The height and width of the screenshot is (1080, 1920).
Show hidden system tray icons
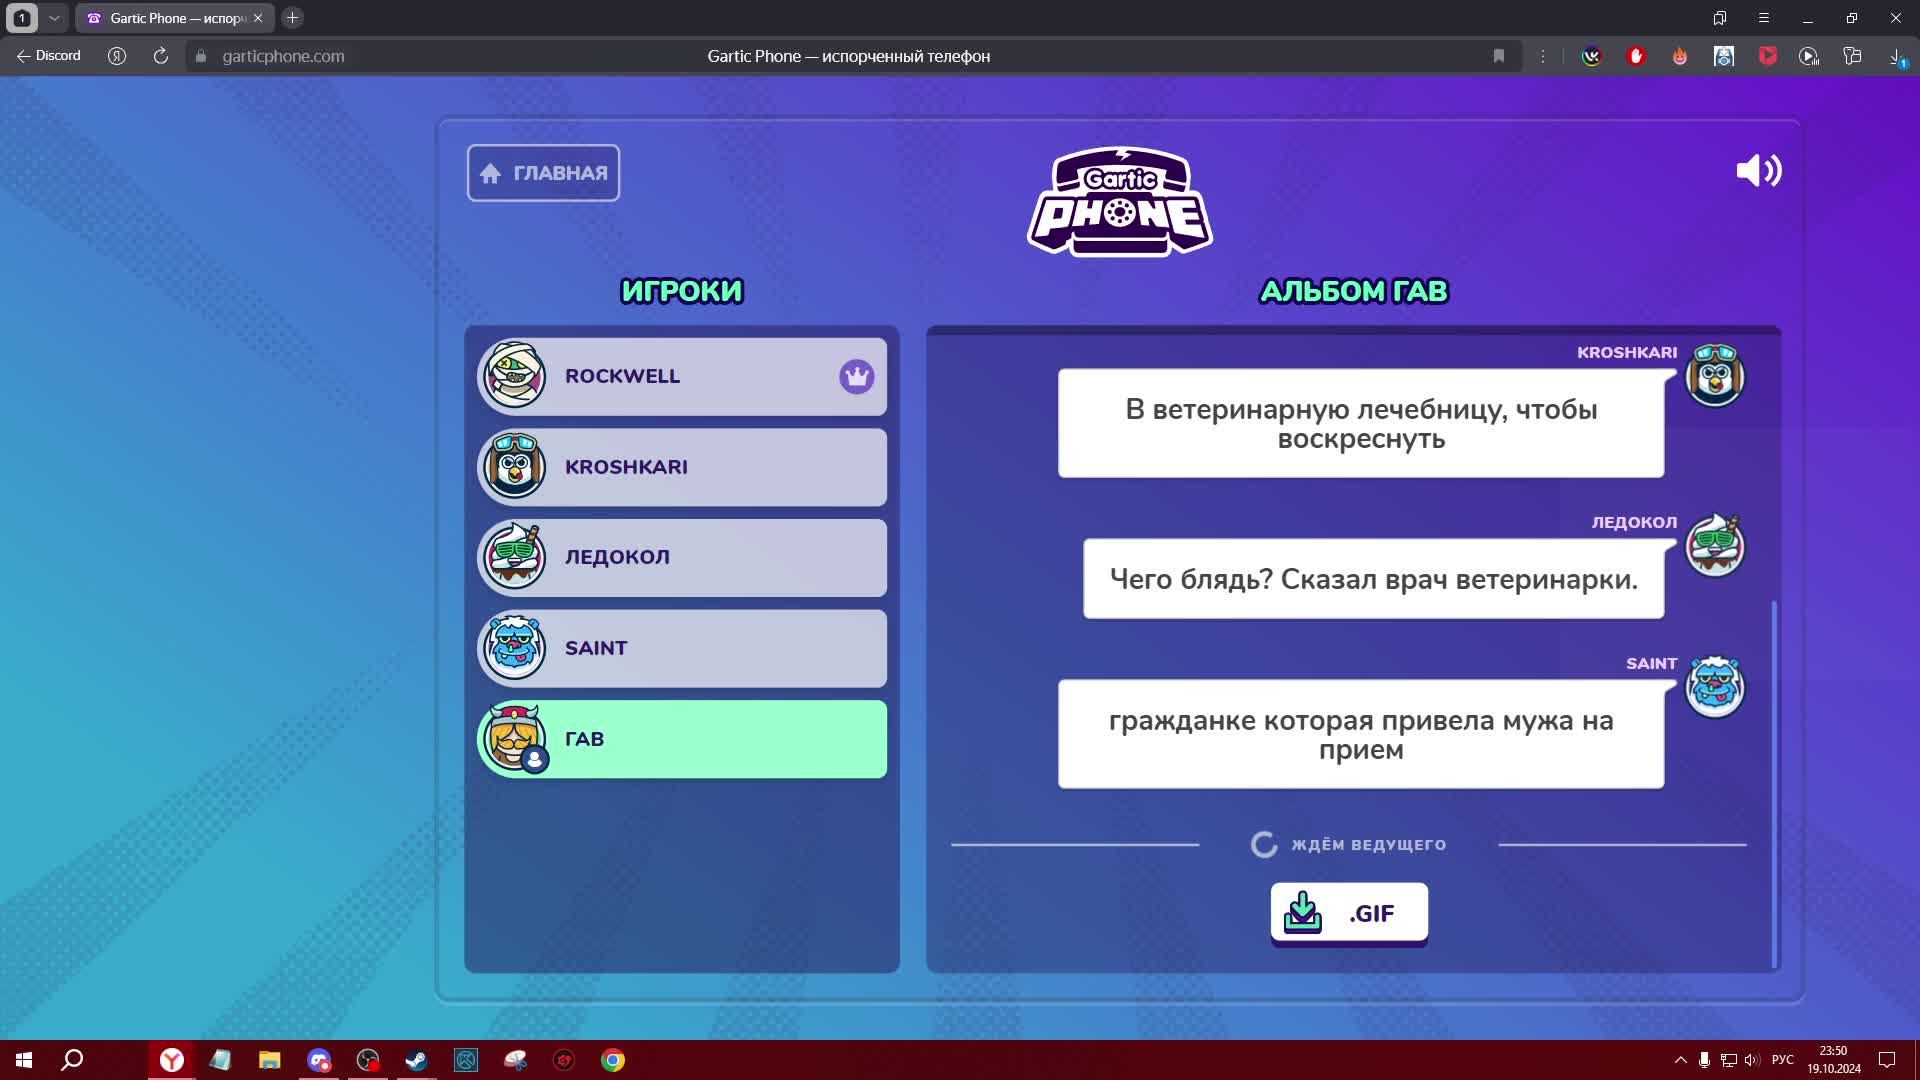tap(1680, 1060)
